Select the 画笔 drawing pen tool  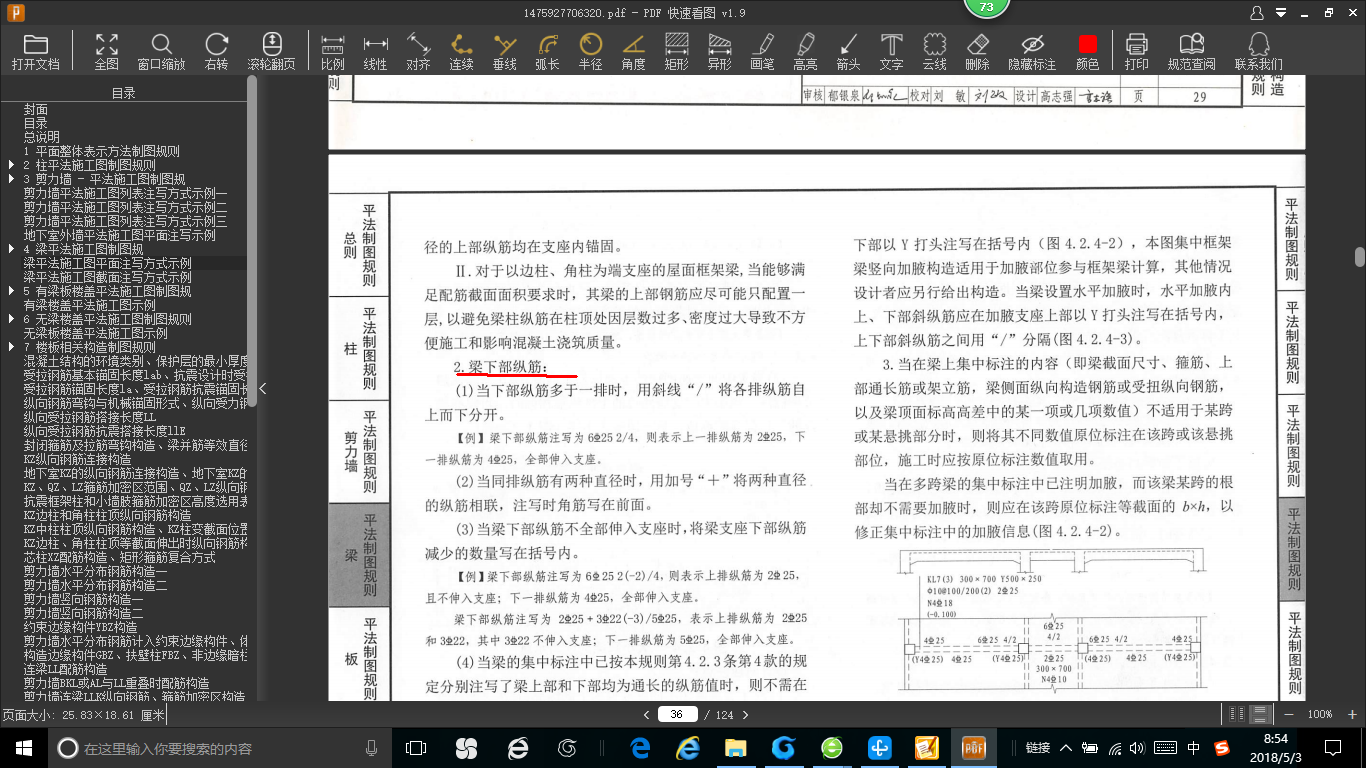(x=762, y=47)
